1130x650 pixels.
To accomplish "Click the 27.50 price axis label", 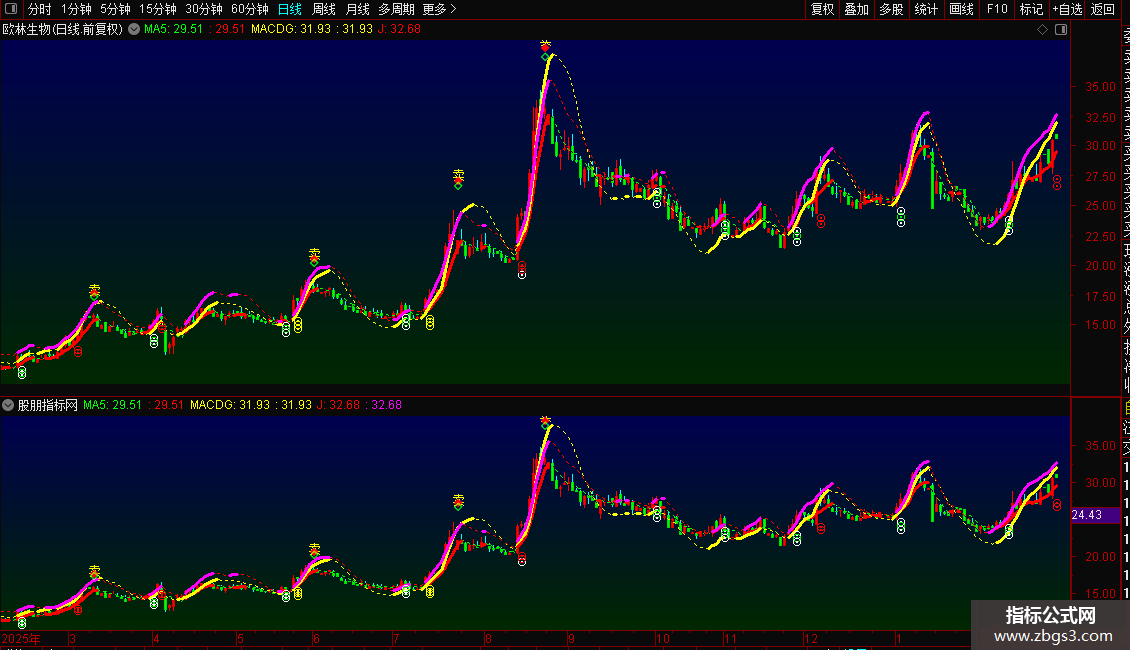I will pyautogui.click(x=1100, y=177).
